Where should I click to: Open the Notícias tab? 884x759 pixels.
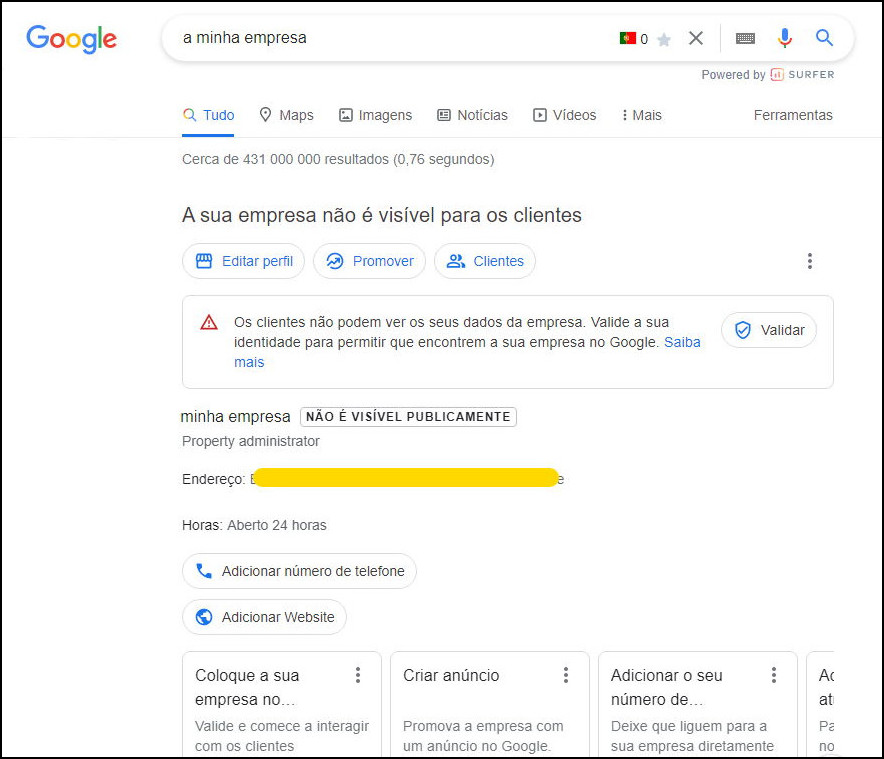tap(472, 115)
